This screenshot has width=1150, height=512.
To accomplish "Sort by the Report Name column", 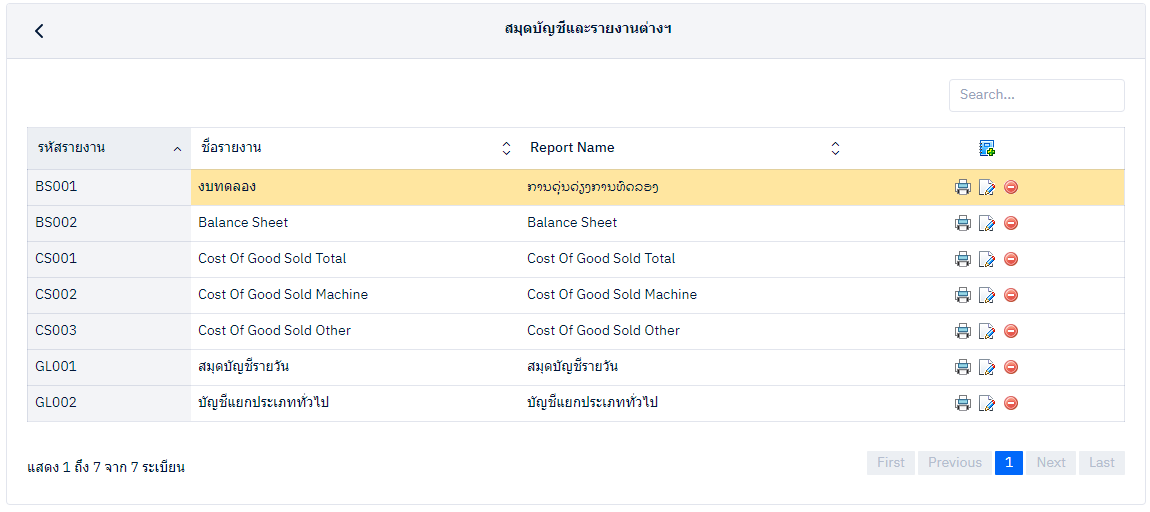I will (684, 148).
